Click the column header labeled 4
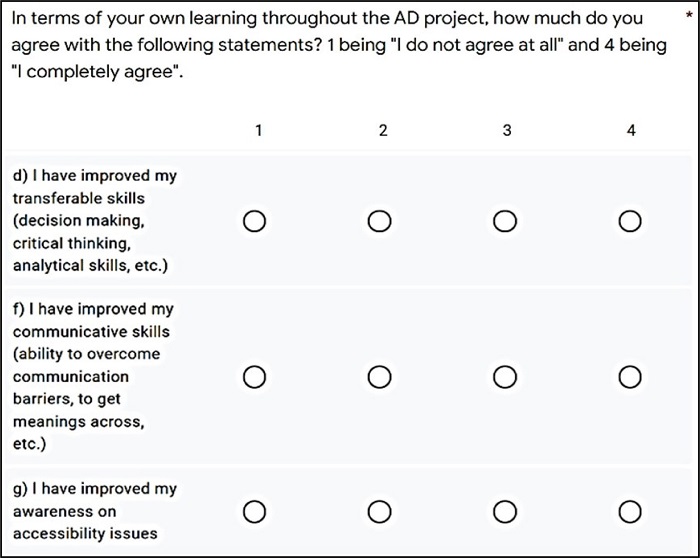Screen dimensions: 700x558 point(631,130)
